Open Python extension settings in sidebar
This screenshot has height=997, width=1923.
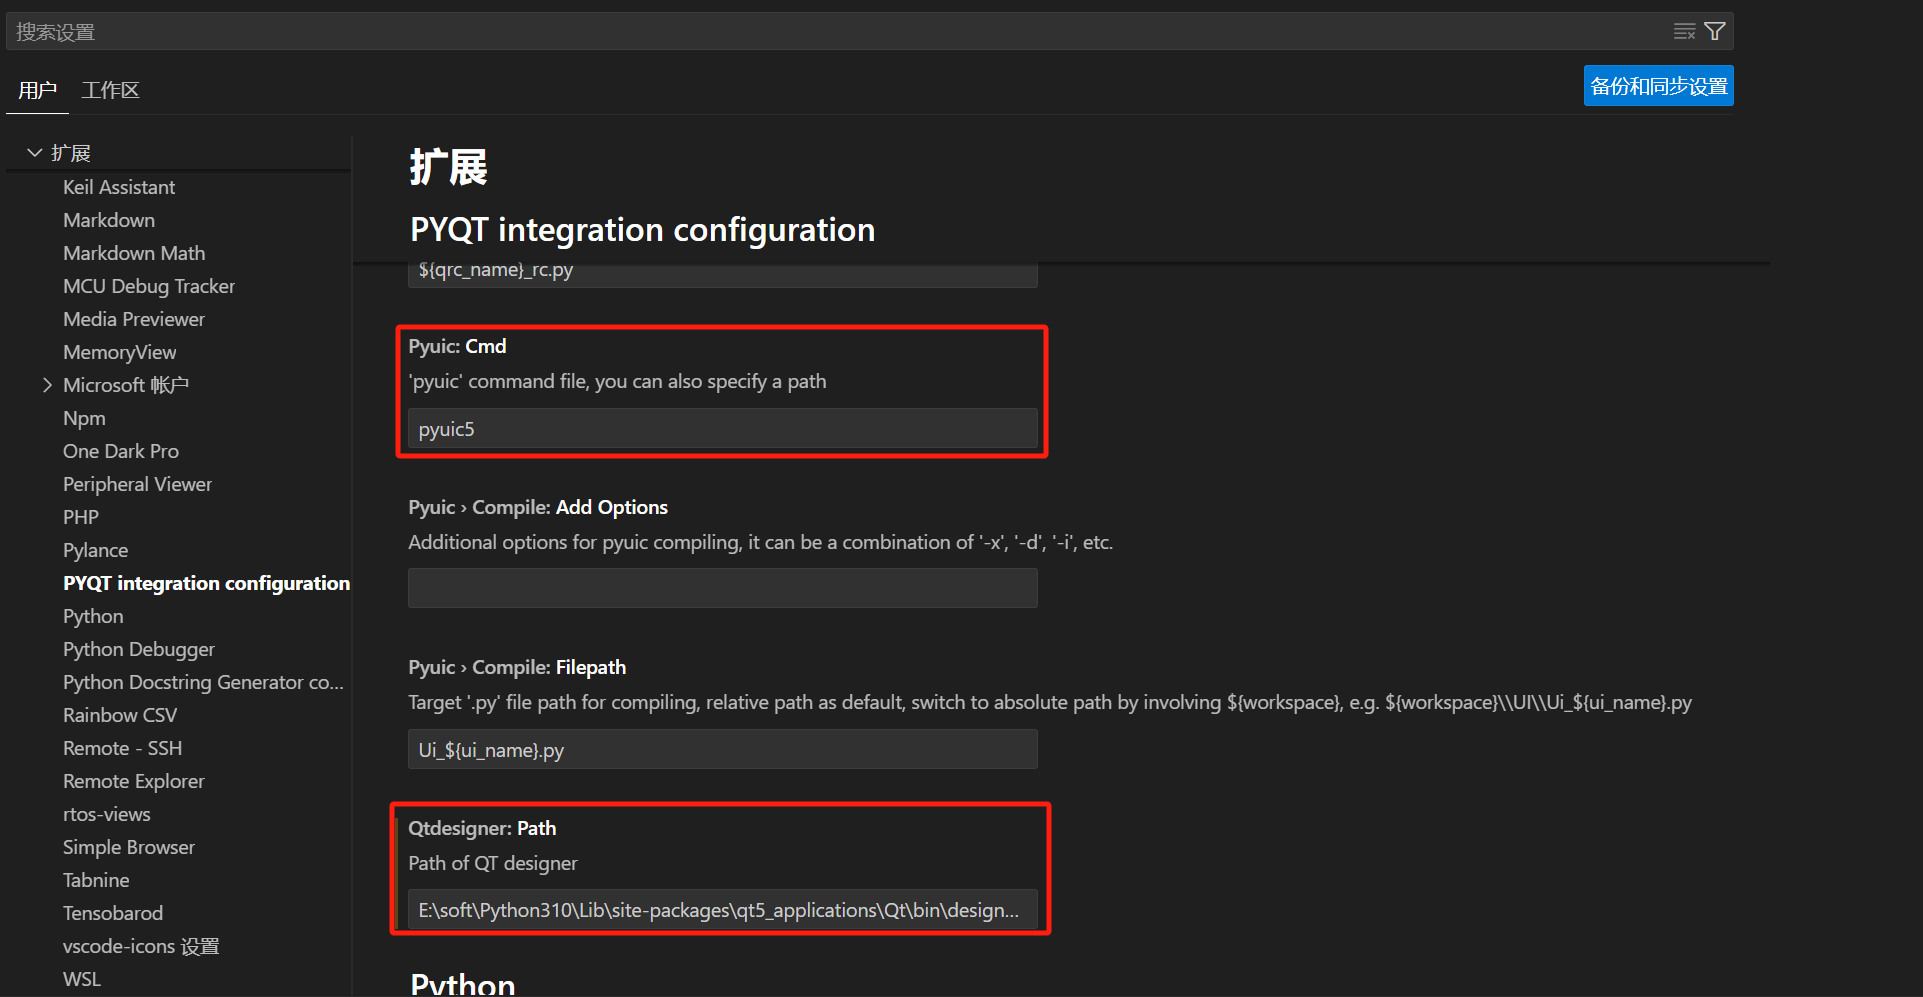pos(94,616)
